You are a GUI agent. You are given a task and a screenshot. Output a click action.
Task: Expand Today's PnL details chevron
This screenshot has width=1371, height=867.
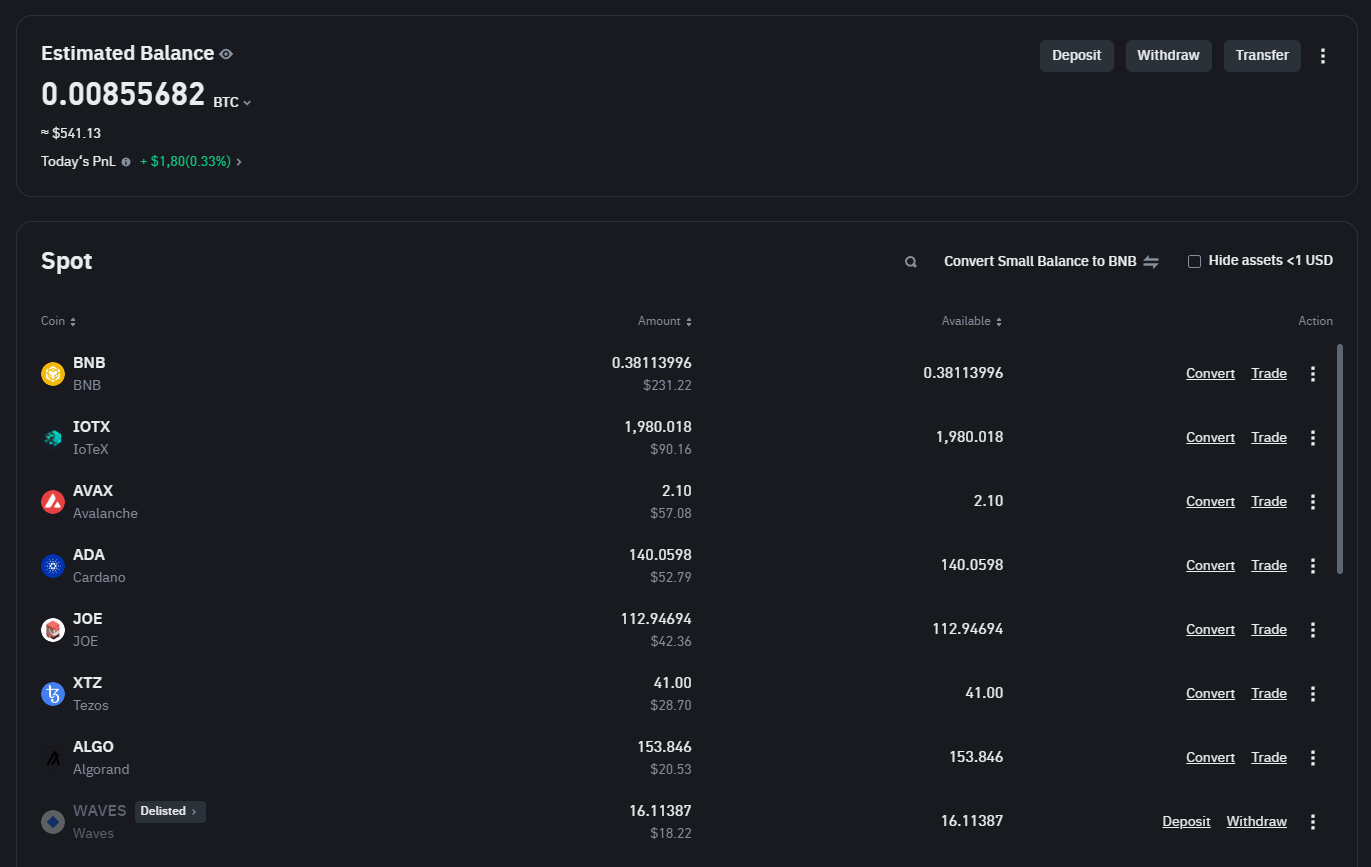click(x=238, y=161)
